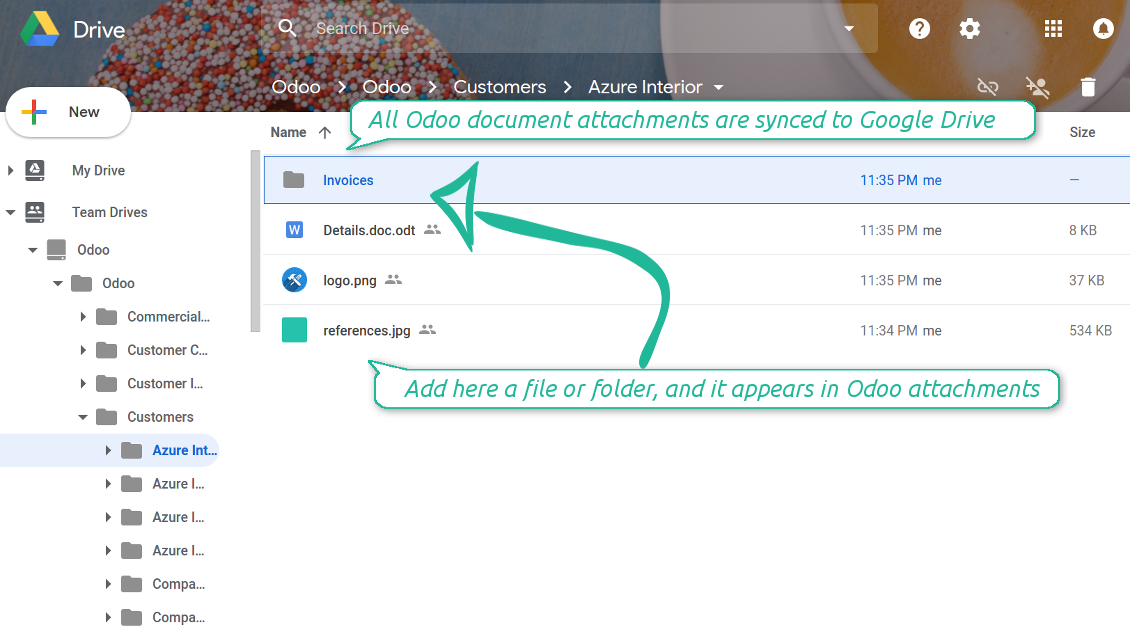Click the 534 KB size value
The height and width of the screenshot is (641, 1130).
point(1090,330)
